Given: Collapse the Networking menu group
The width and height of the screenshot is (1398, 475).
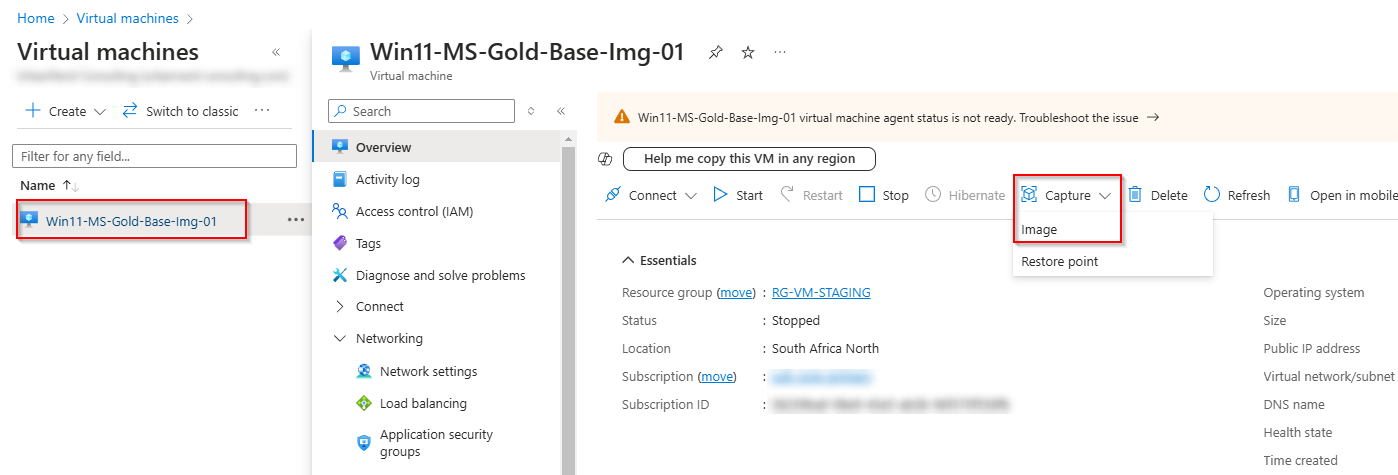Looking at the screenshot, I should pos(340,338).
